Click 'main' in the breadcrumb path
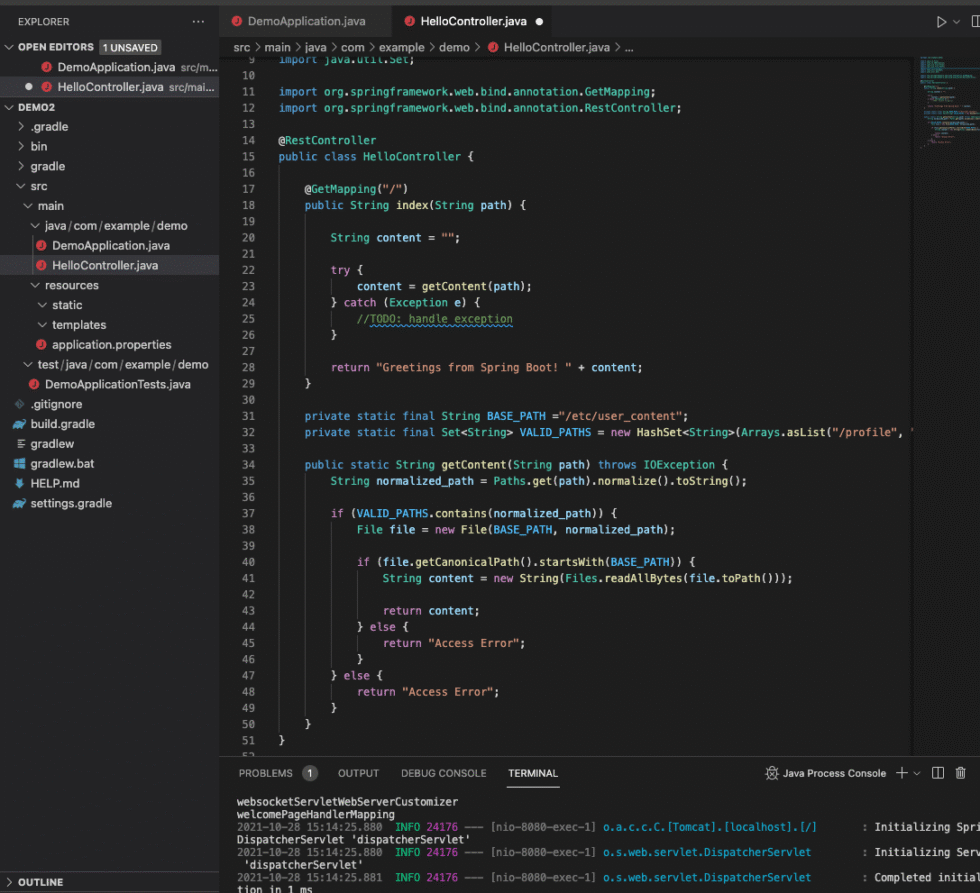The image size is (980, 893). pos(278,47)
